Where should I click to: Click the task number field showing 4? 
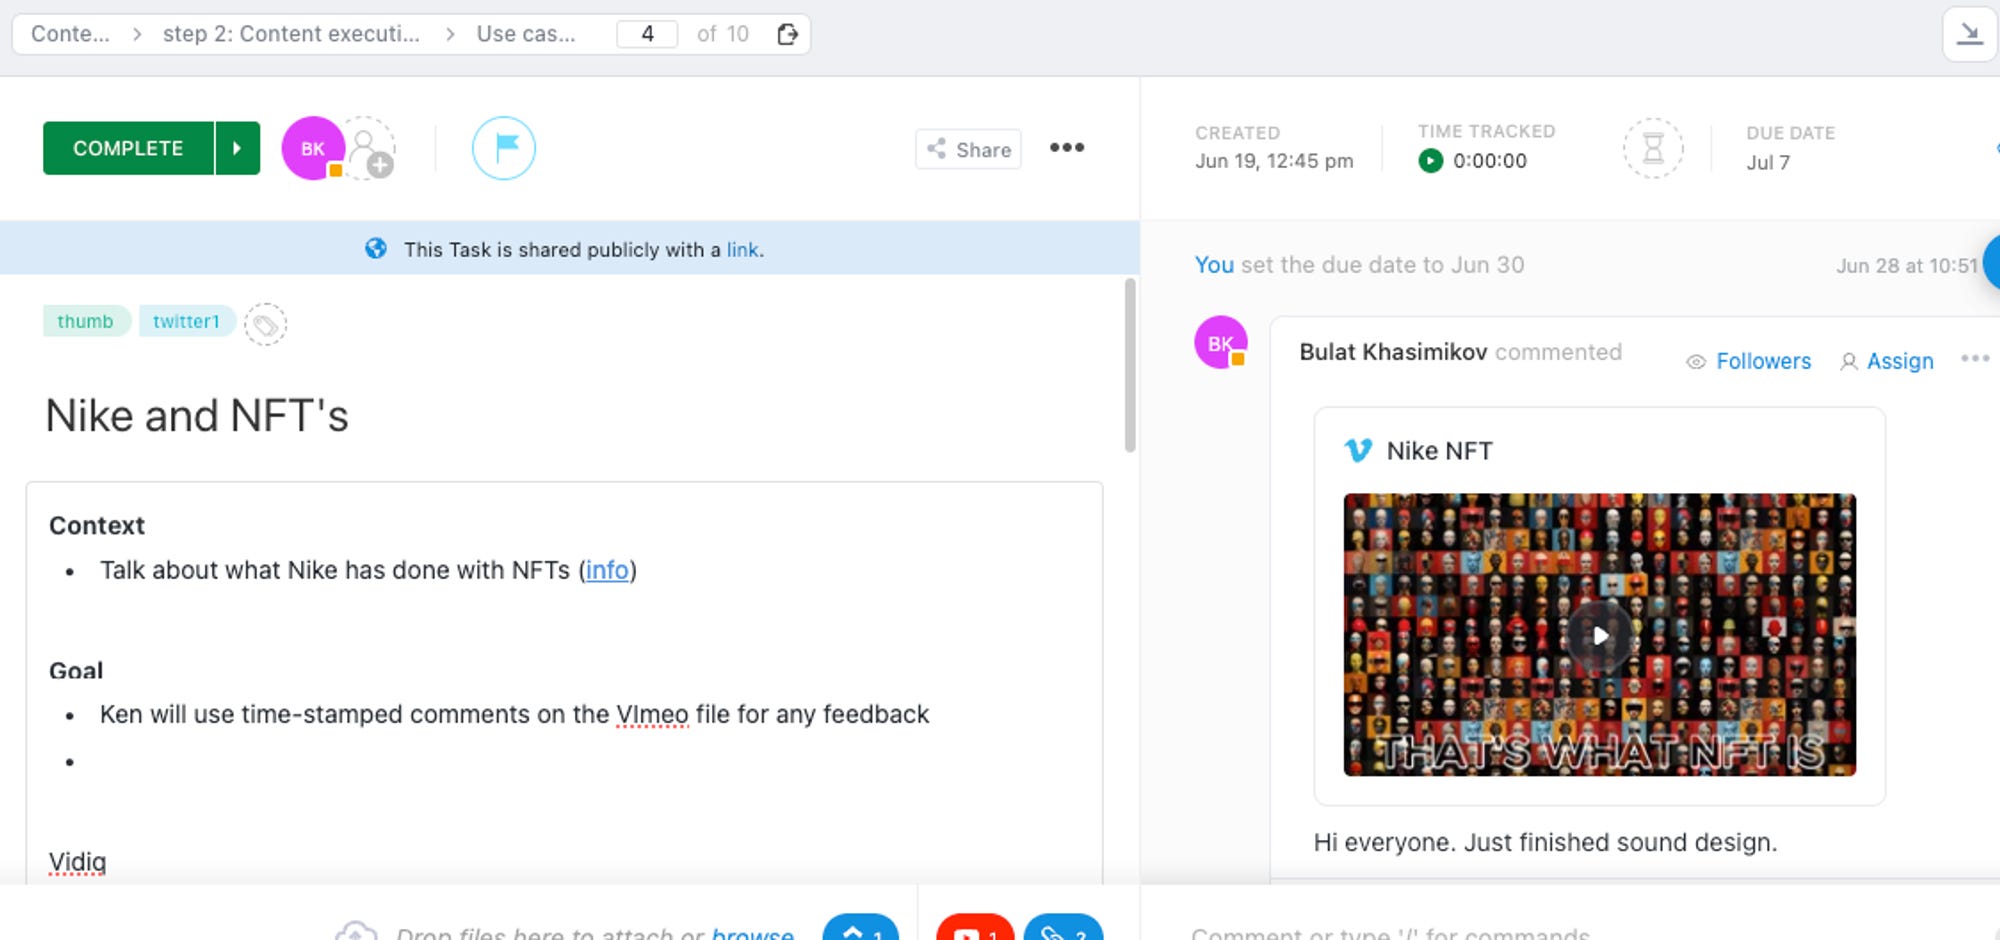(647, 34)
